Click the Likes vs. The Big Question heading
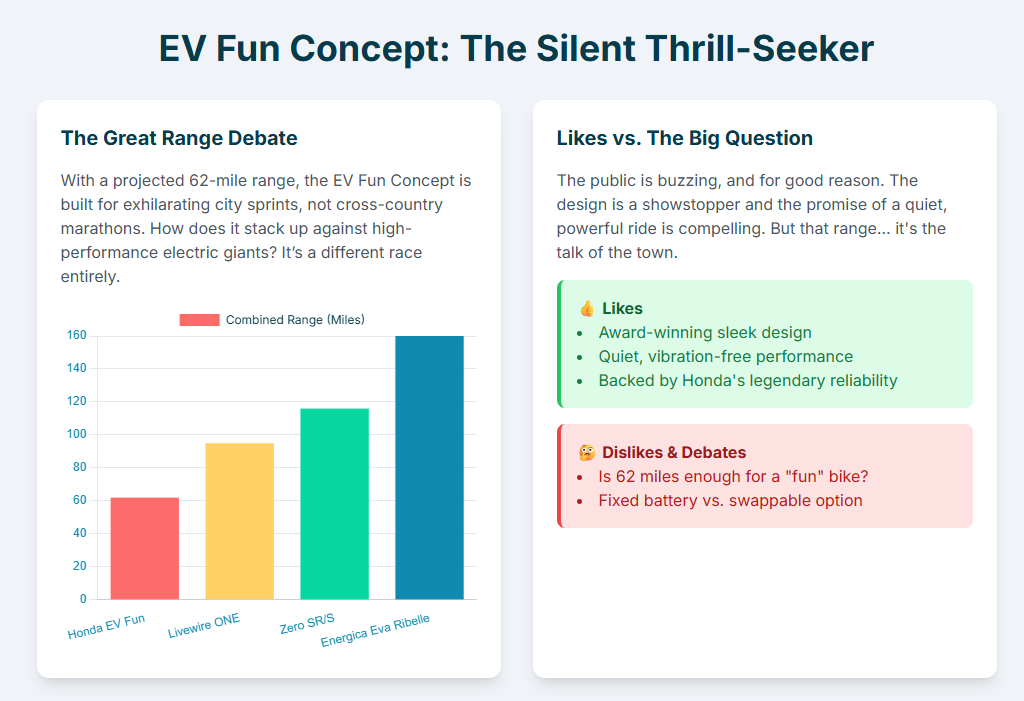1024x701 pixels. pyautogui.click(x=684, y=138)
